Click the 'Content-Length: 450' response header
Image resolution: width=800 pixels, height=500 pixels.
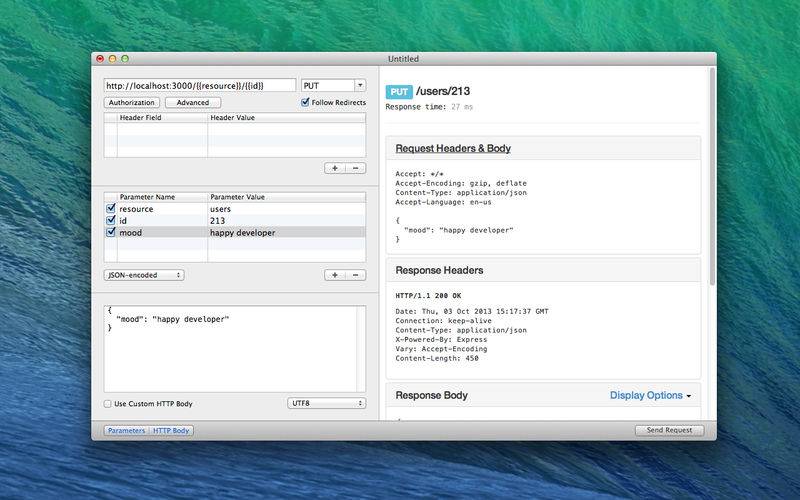pos(437,358)
